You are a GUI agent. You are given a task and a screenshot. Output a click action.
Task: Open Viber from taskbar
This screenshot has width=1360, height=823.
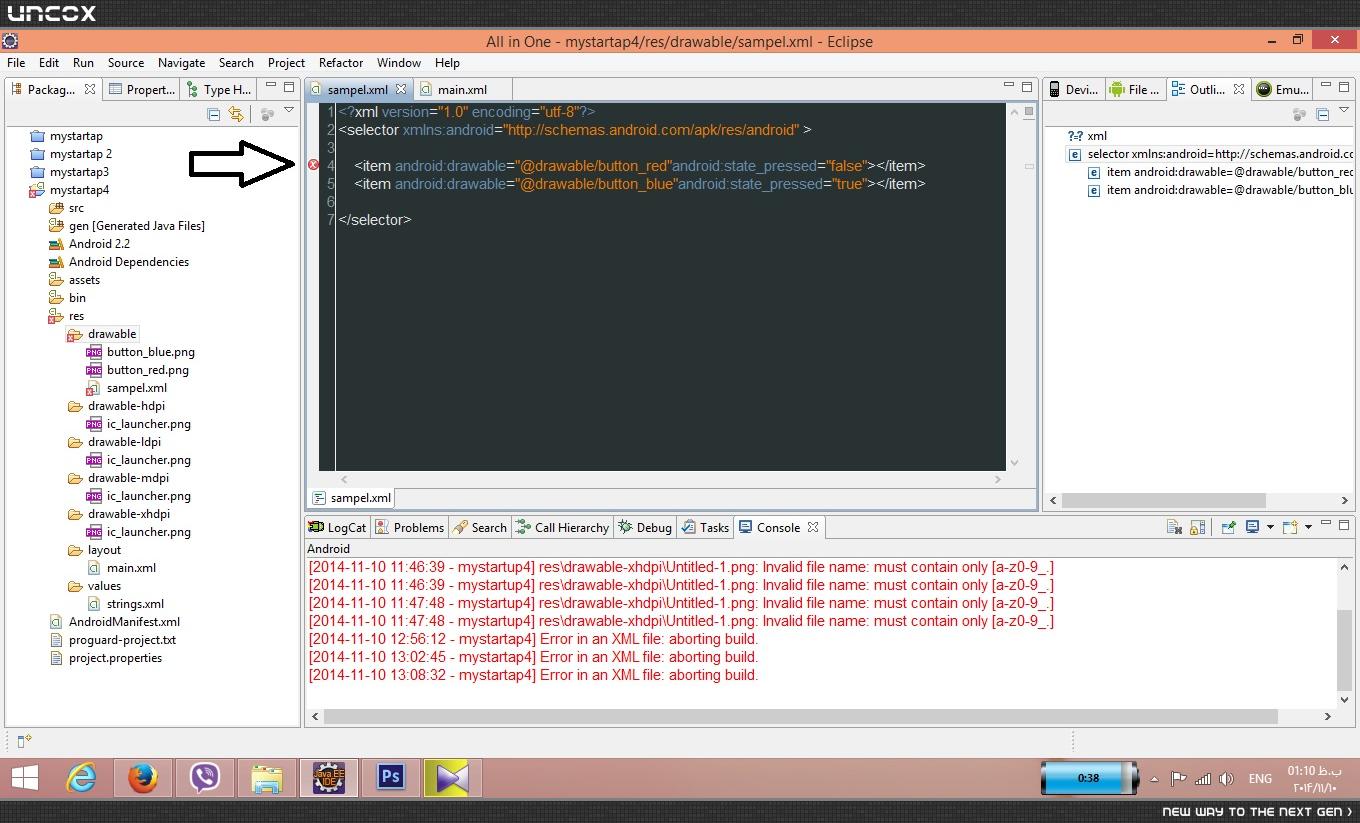click(205, 778)
